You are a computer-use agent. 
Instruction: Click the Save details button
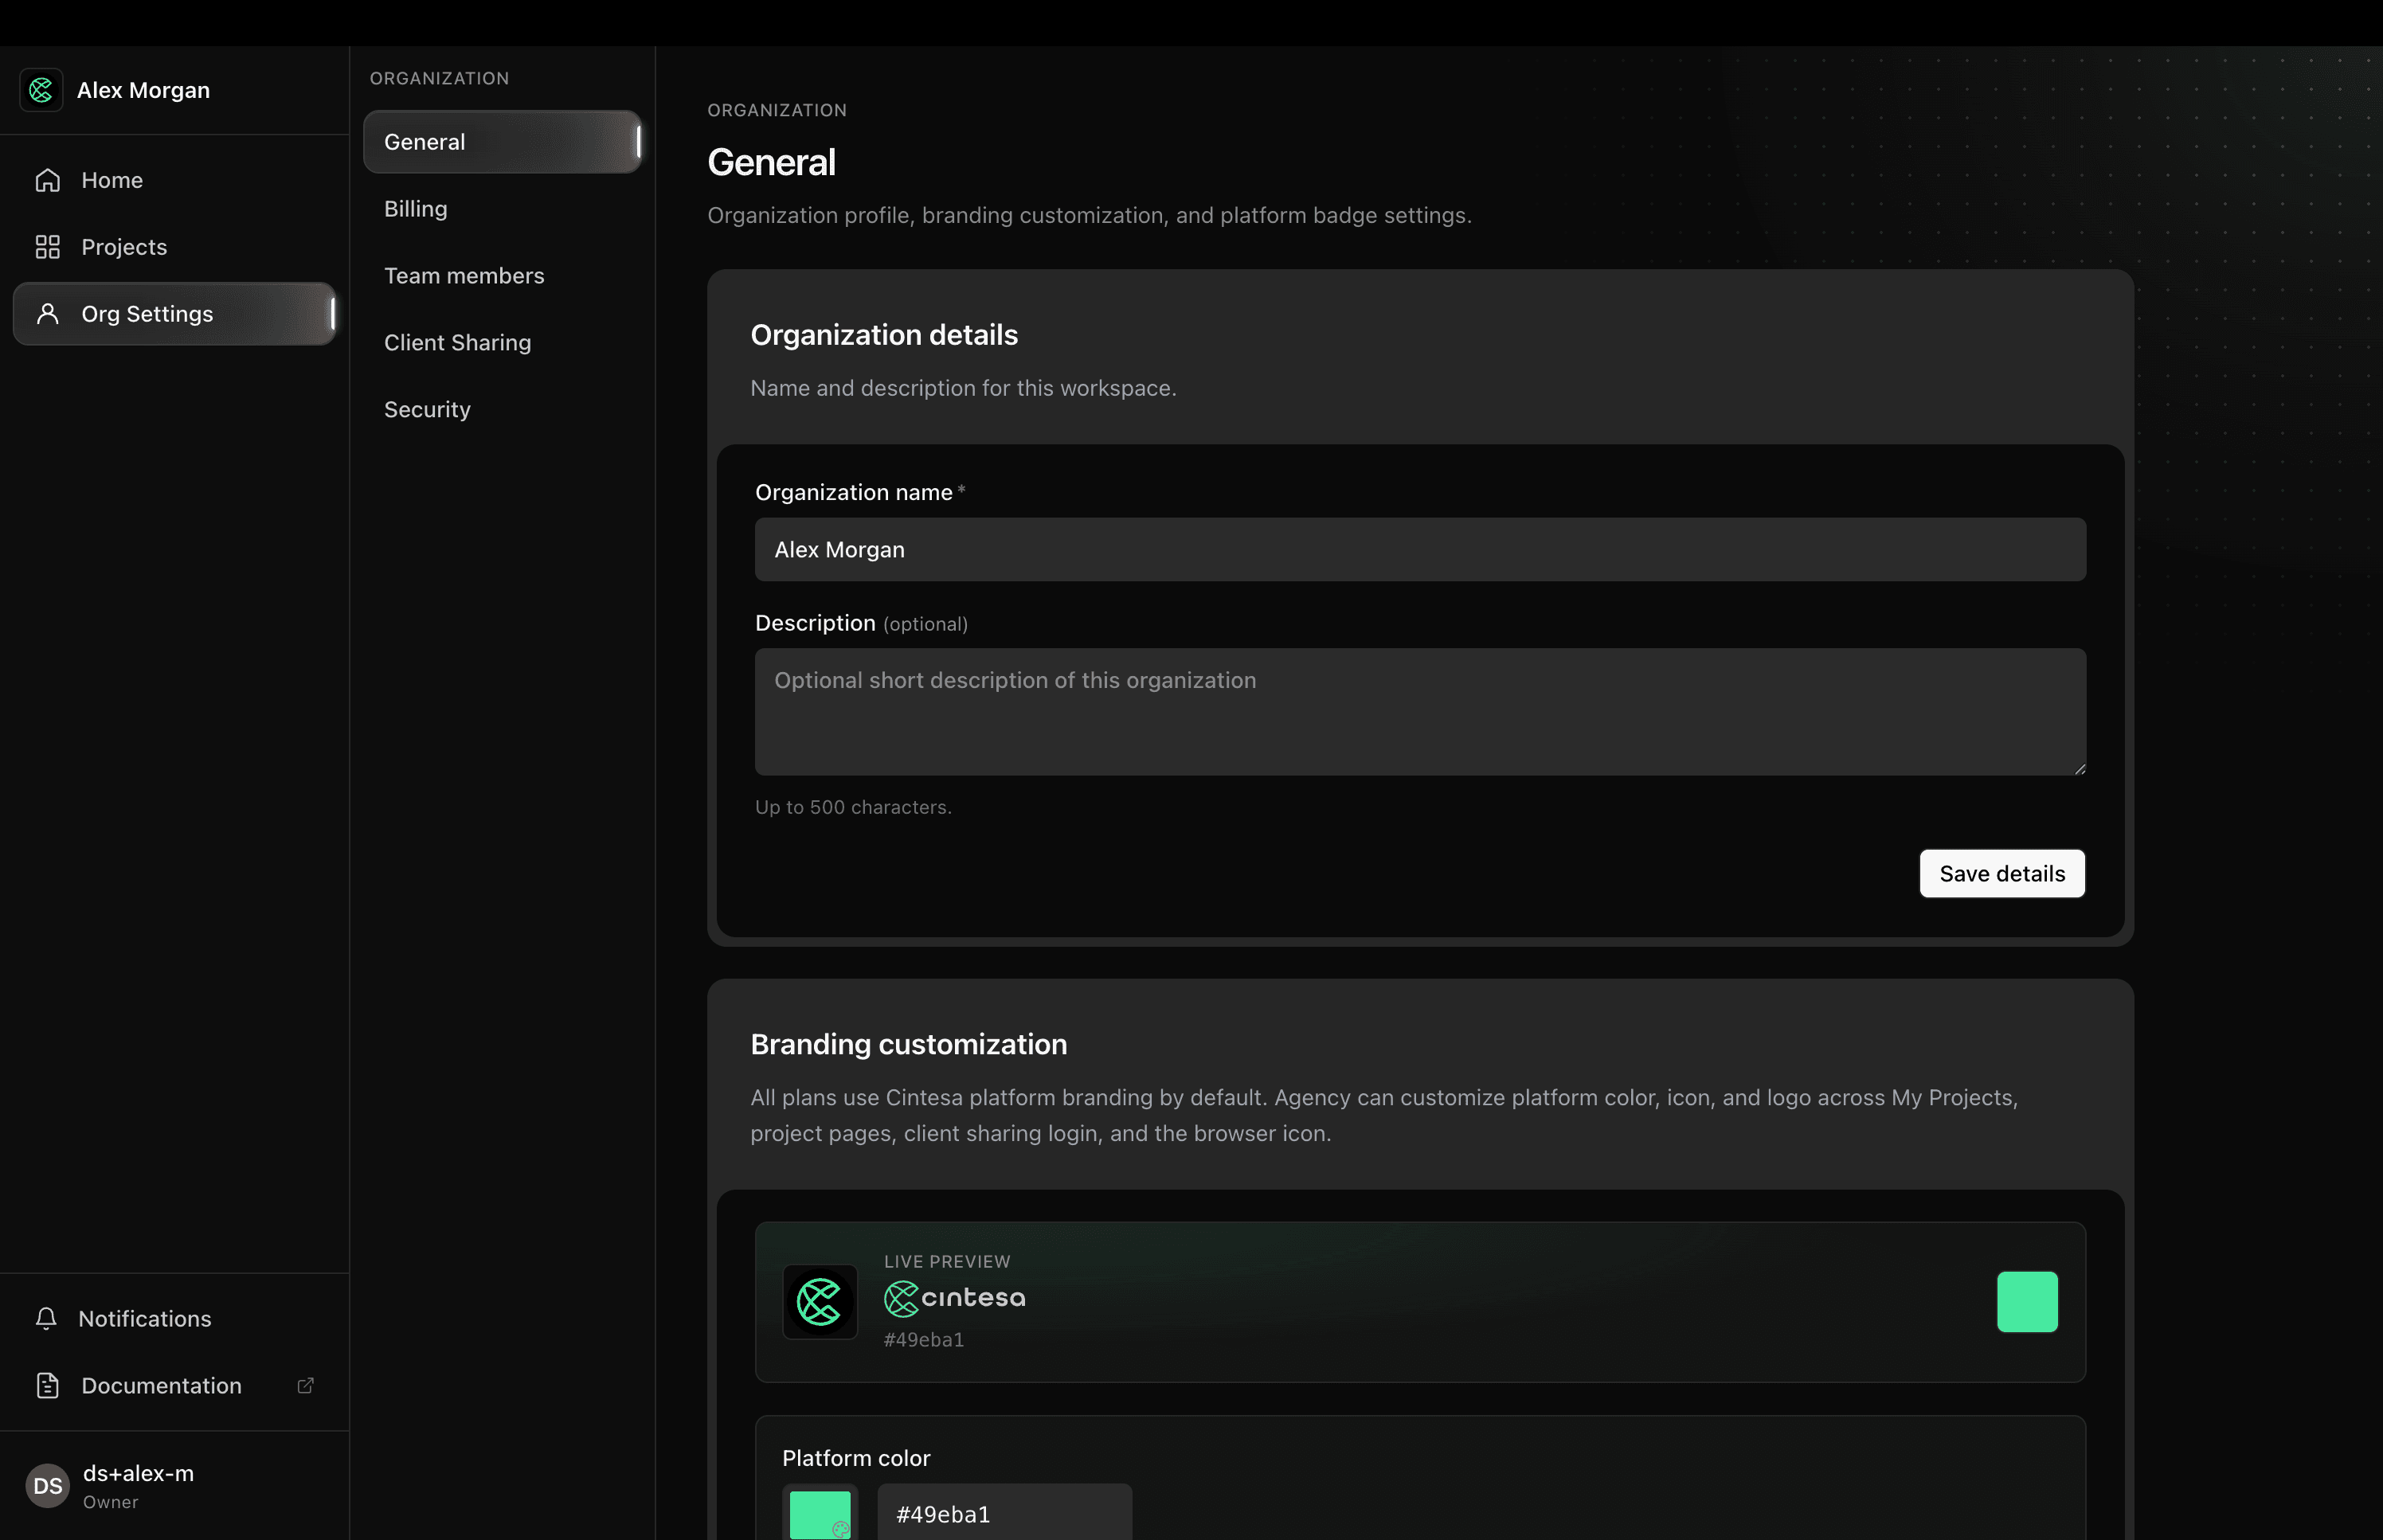2002,874
